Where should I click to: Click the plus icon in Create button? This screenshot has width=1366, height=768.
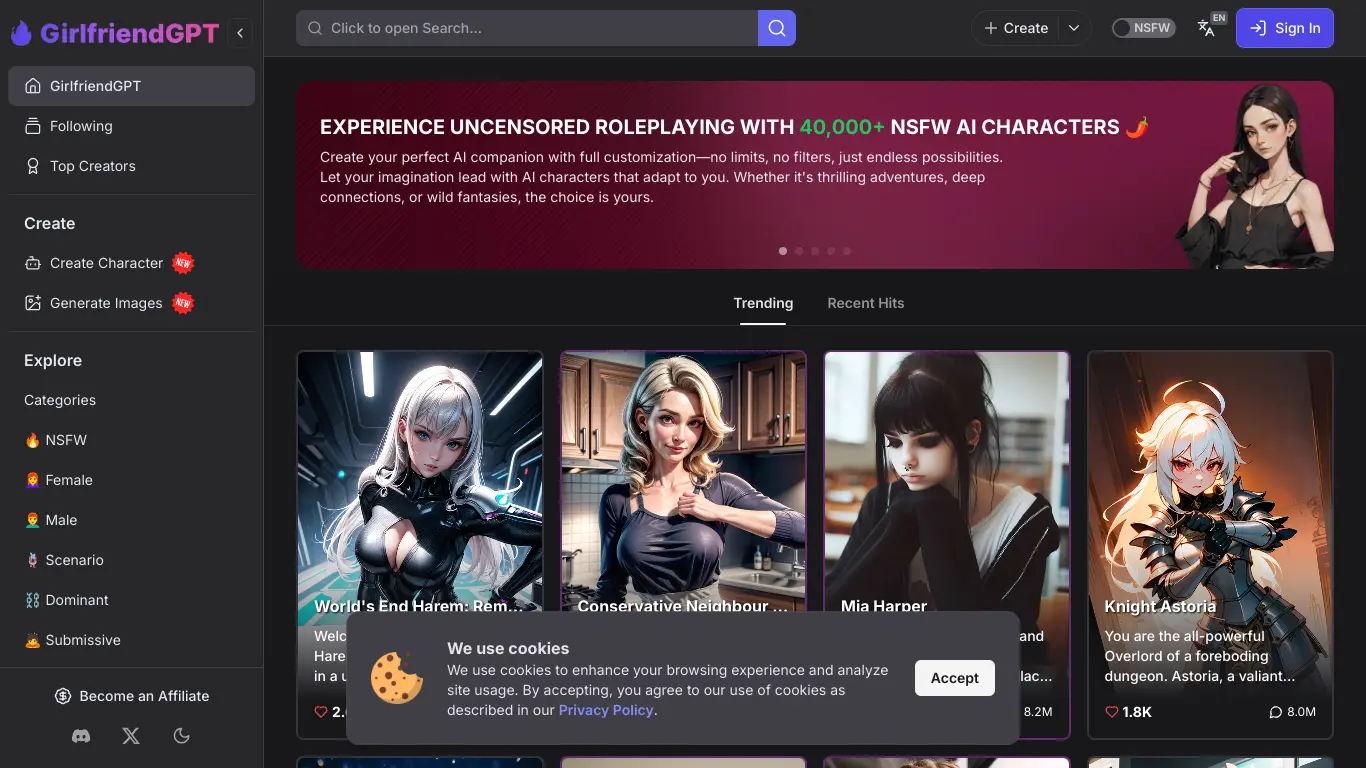[991, 28]
